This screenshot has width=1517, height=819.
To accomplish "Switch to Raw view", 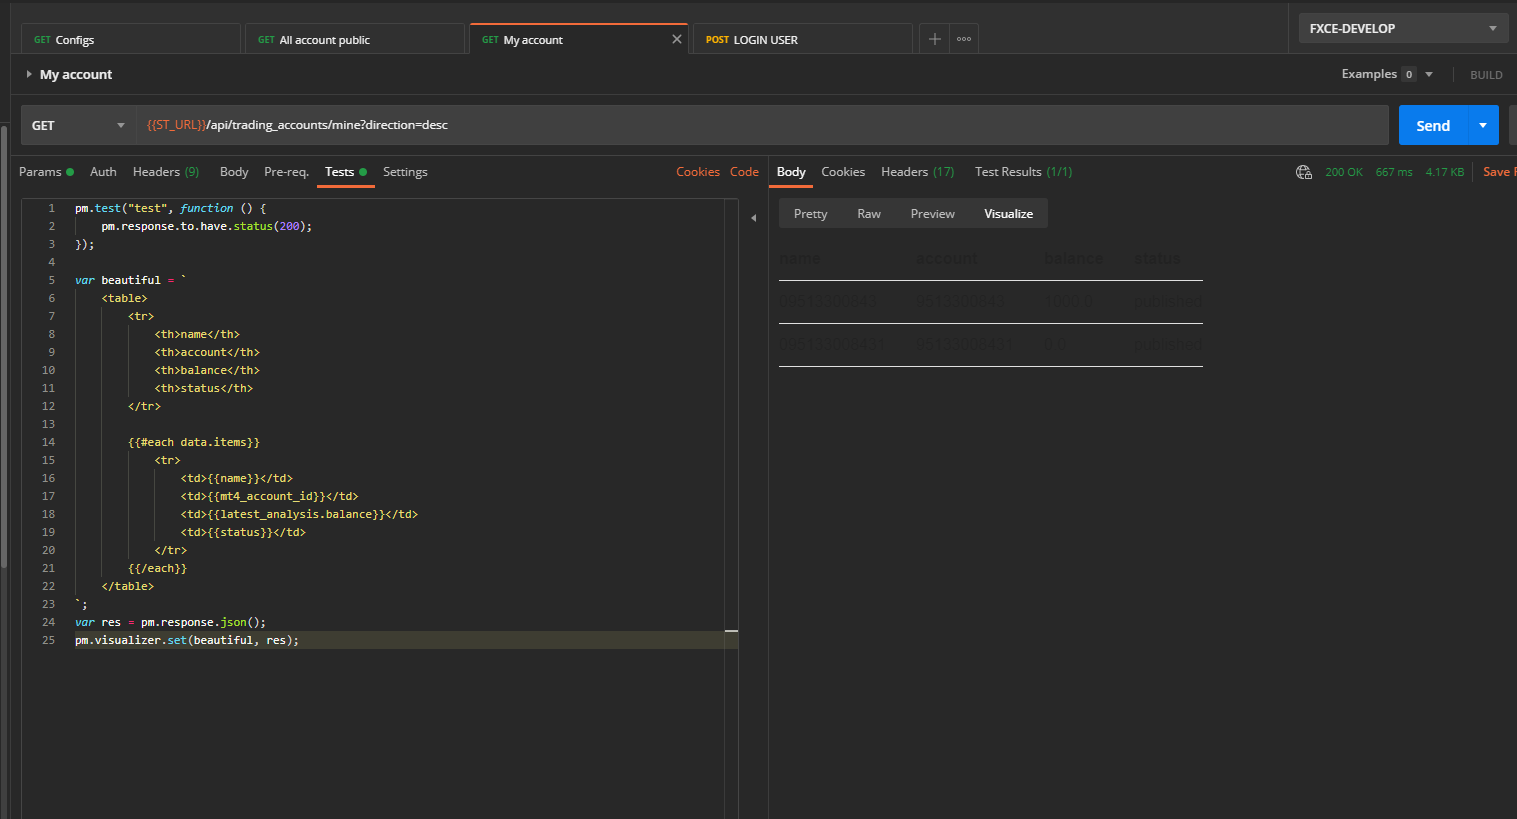I will coord(869,214).
